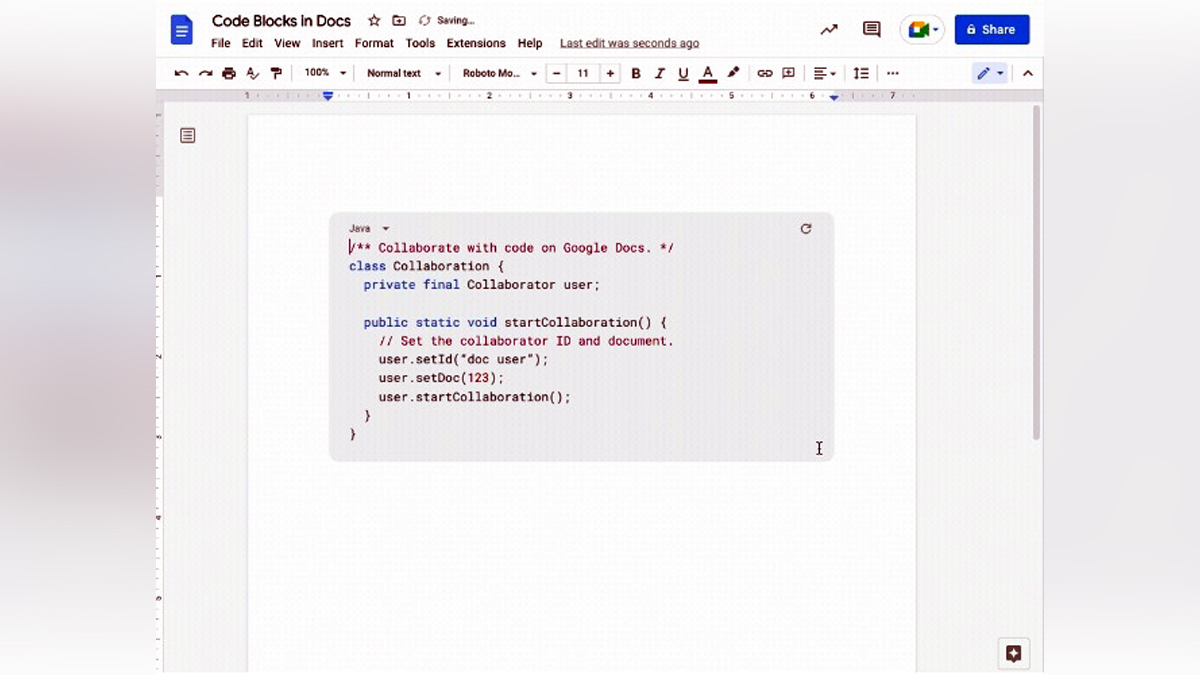Click the blue Share button
The image size is (1200, 675).
[x=992, y=30]
